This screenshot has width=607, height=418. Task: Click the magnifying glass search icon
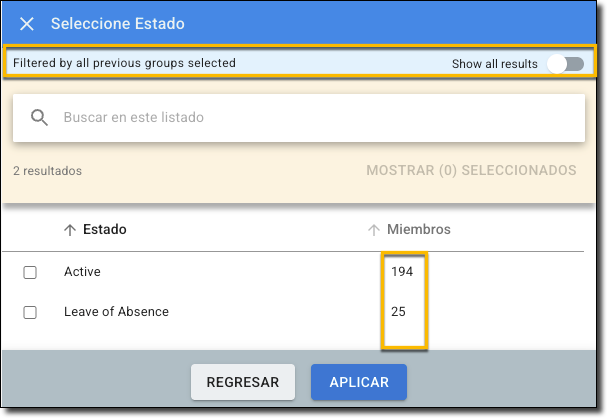point(40,117)
